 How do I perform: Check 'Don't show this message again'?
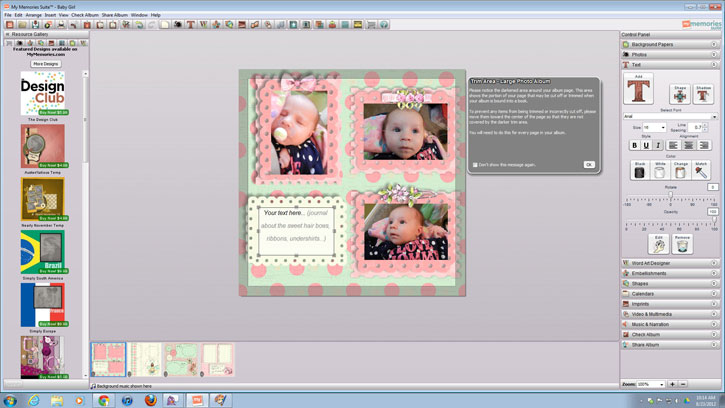coord(475,165)
